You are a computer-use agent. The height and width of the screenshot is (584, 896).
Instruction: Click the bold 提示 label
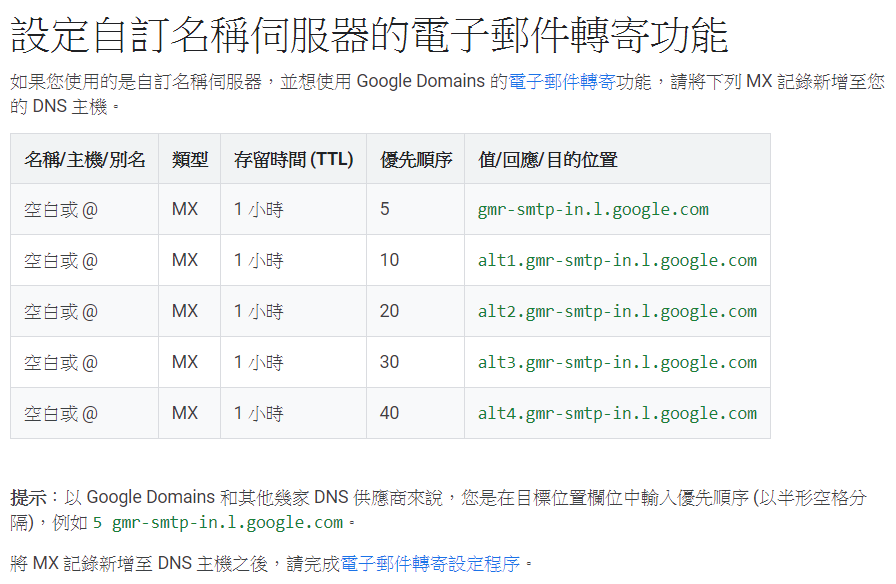coord(28,497)
